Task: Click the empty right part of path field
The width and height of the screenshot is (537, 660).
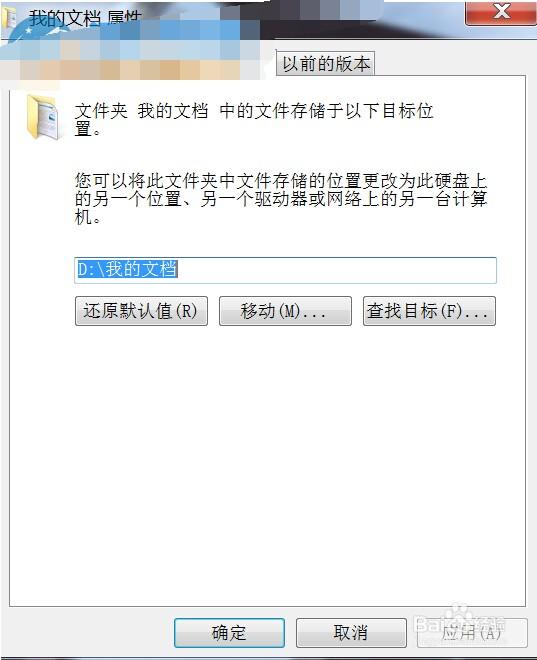Action: [x=337, y=270]
